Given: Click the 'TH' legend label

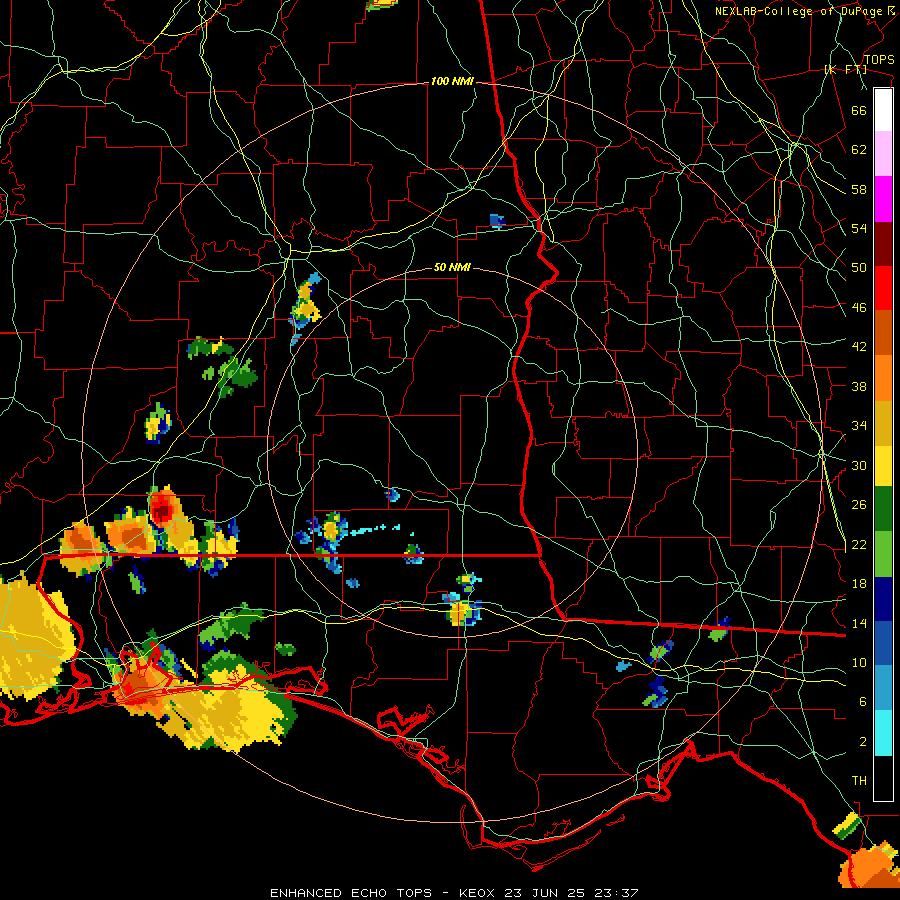Looking at the screenshot, I should 859,781.
